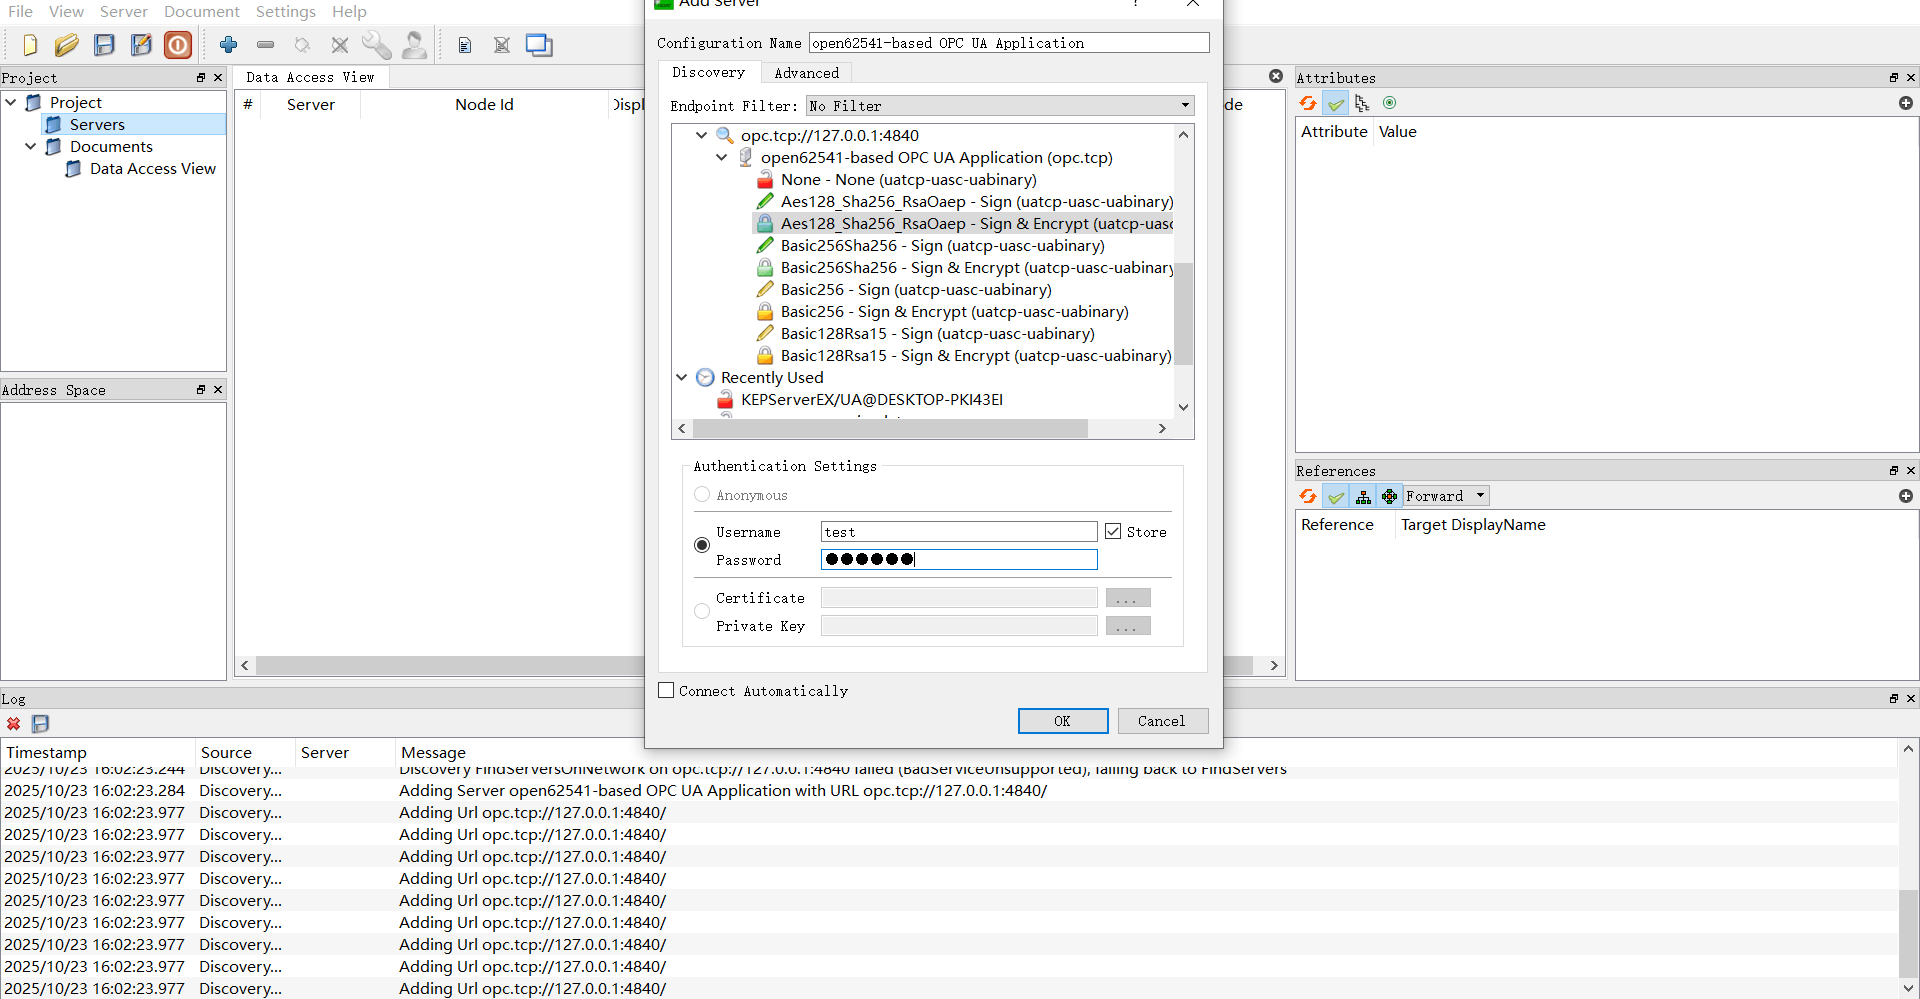Screen dimensions: 1920x999
Task: Clear the log with the red X icon
Action: [14, 724]
